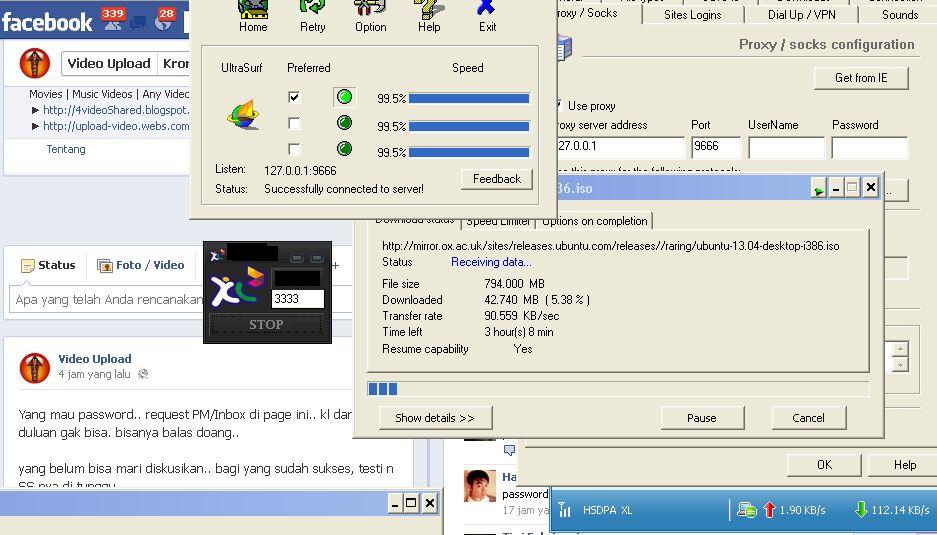Check the second Preferred server checkbox

(x=294, y=123)
